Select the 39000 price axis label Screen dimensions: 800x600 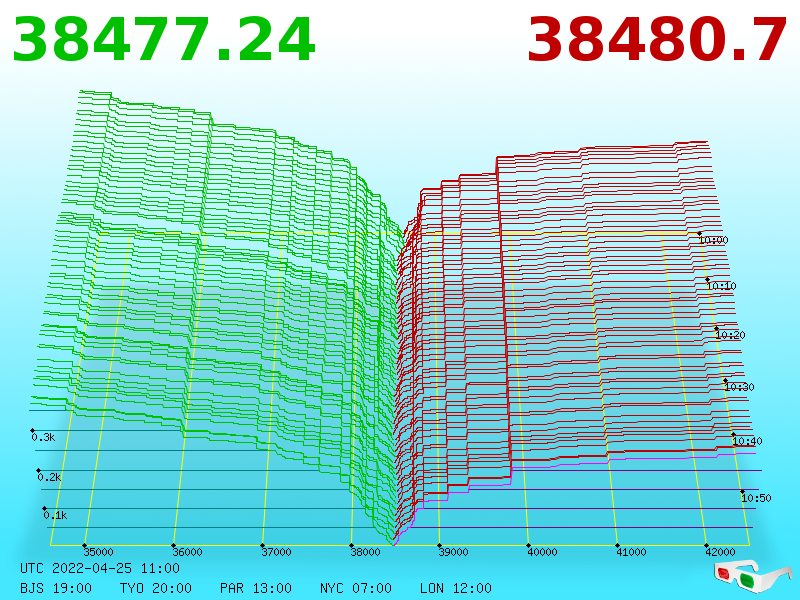click(x=454, y=552)
